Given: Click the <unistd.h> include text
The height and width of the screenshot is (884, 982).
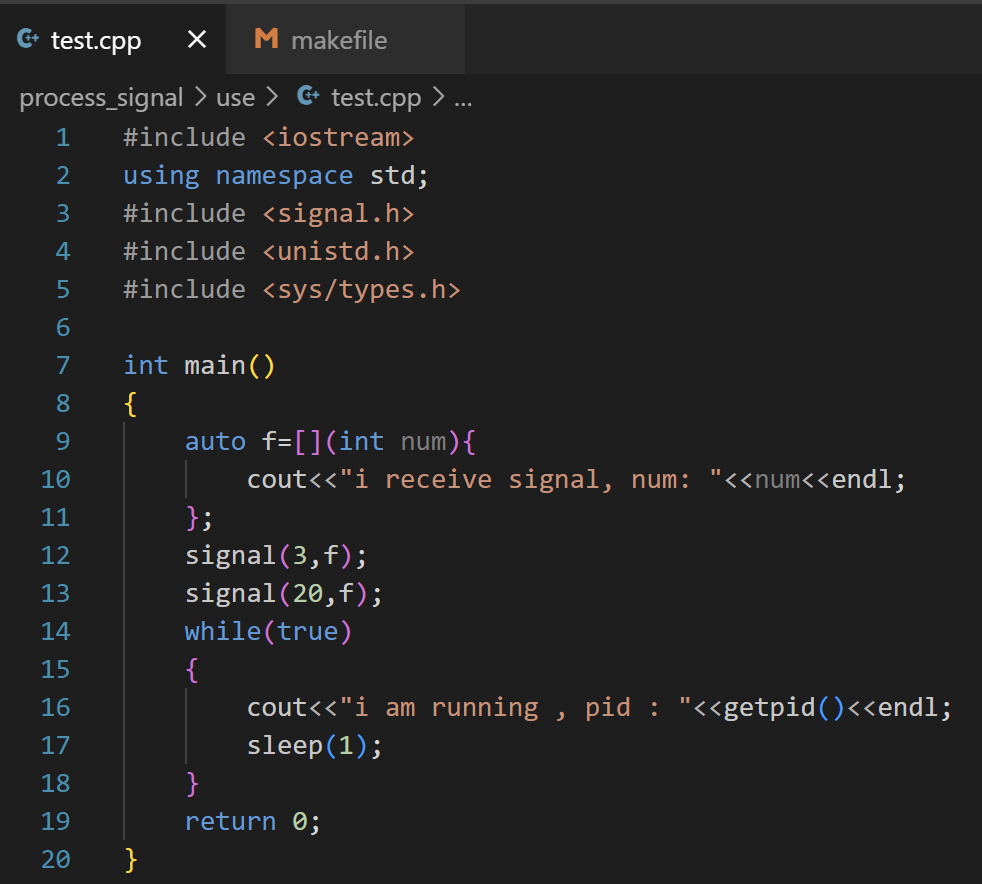Looking at the screenshot, I should (x=338, y=252).
